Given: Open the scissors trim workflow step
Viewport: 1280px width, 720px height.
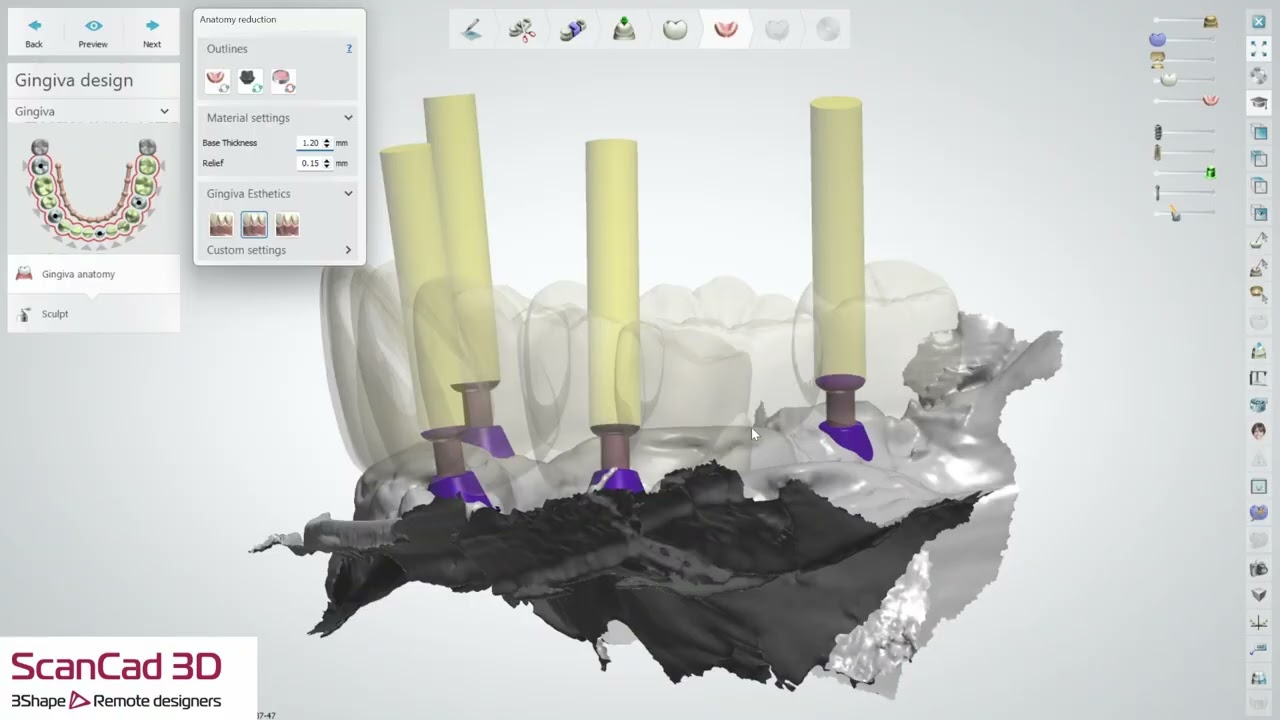Looking at the screenshot, I should pyautogui.click(x=522, y=30).
